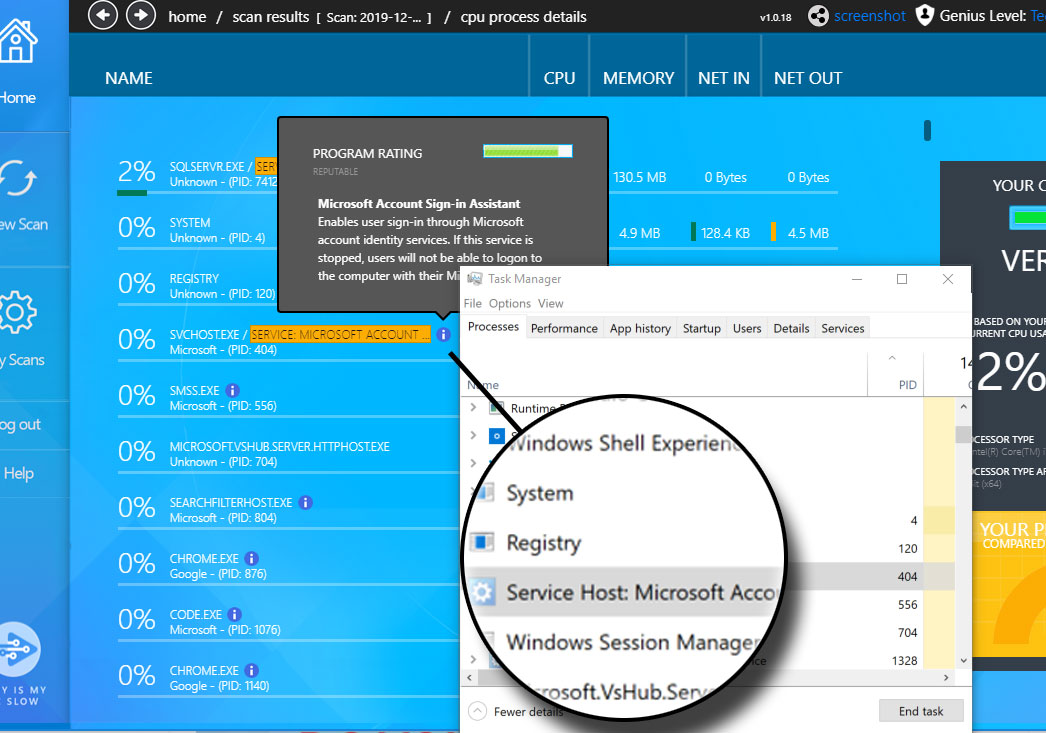Switch to the Users tab
This screenshot has height=733, width=1046.
(x=747, y=328)
